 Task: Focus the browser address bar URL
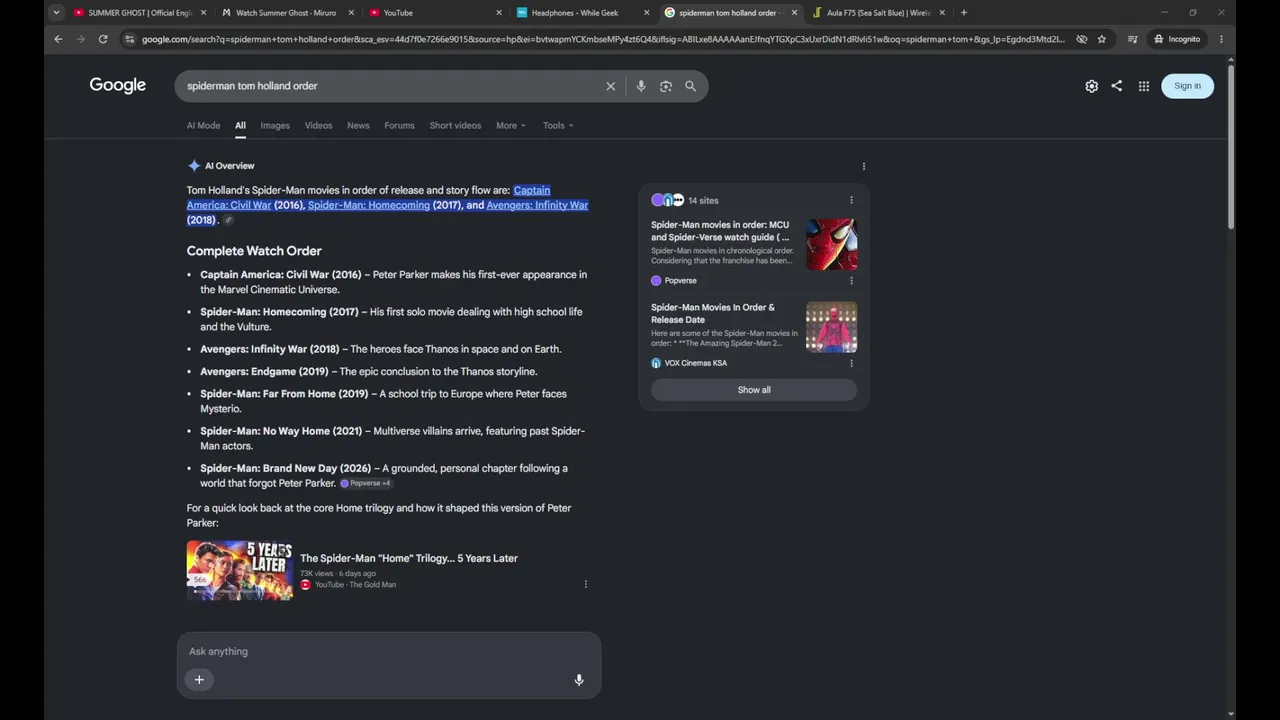[603, 39]
